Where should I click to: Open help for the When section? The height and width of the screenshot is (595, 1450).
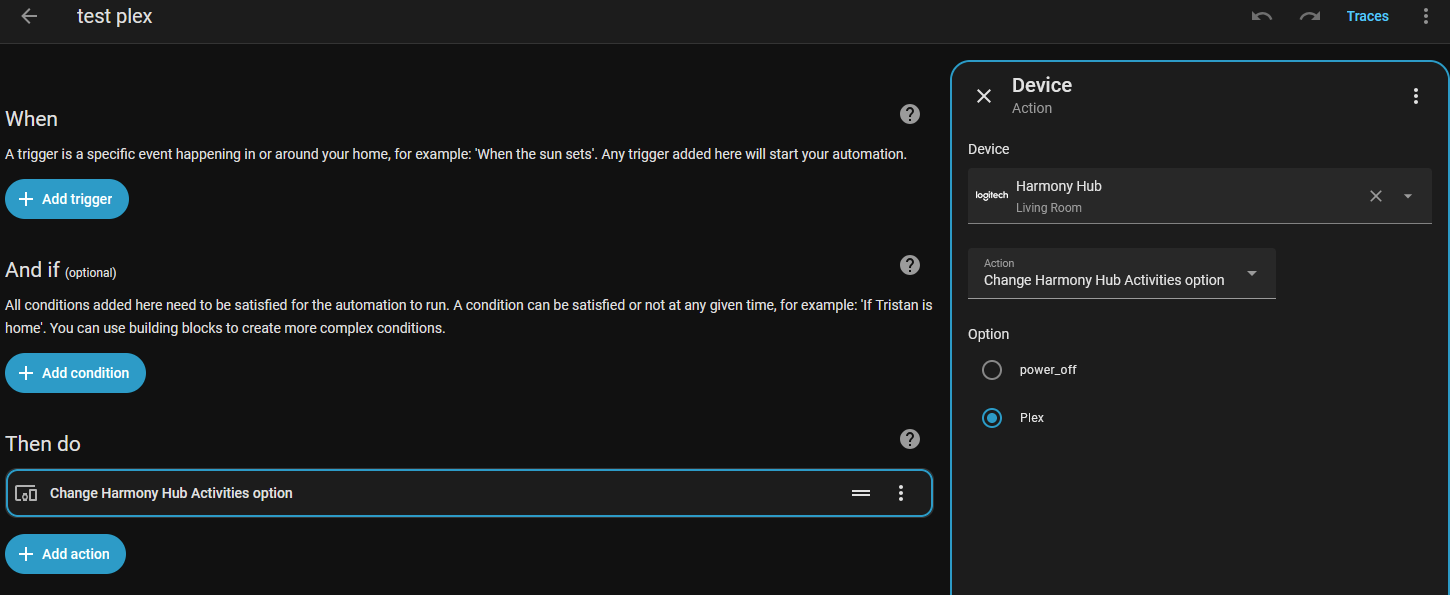tap(910, 114)
